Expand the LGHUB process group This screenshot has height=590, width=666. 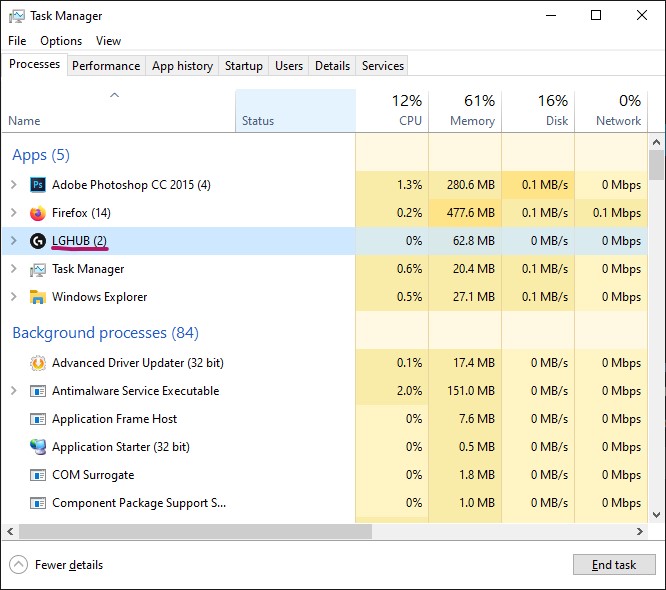pyautogui.click(x=14, y=241)
